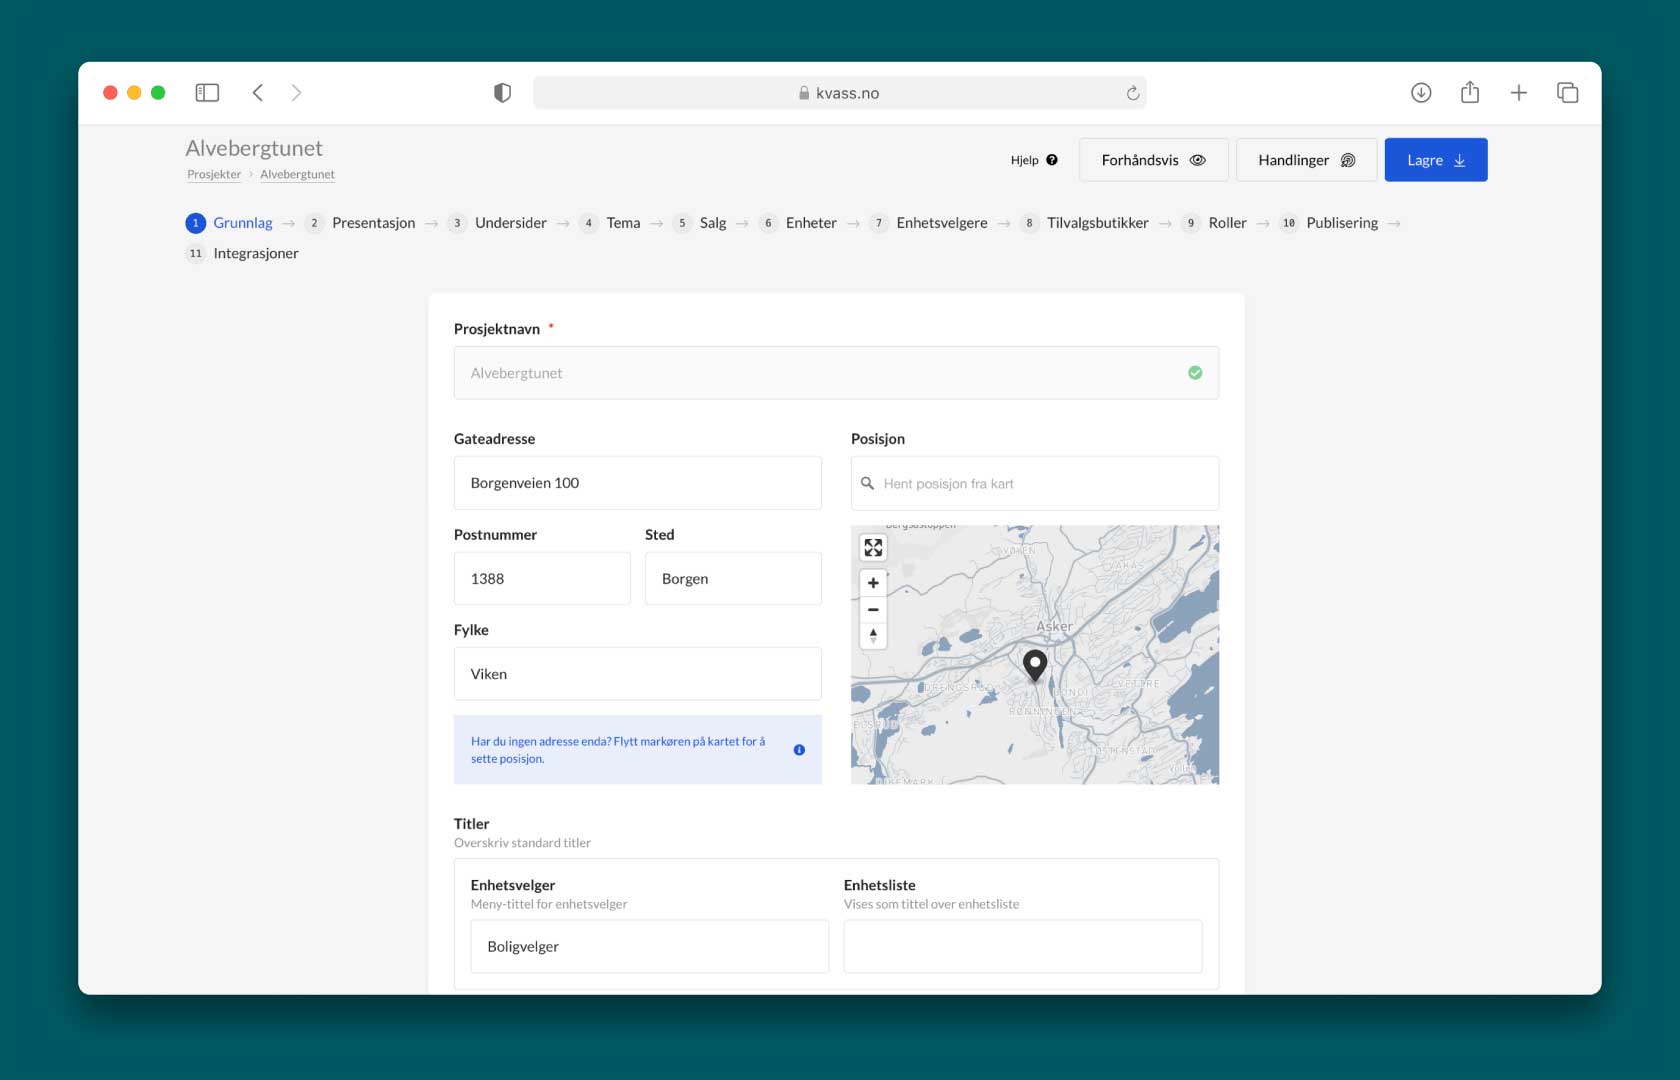
Task: Zoom in the map with plus
Action: (x=873, y=583)
